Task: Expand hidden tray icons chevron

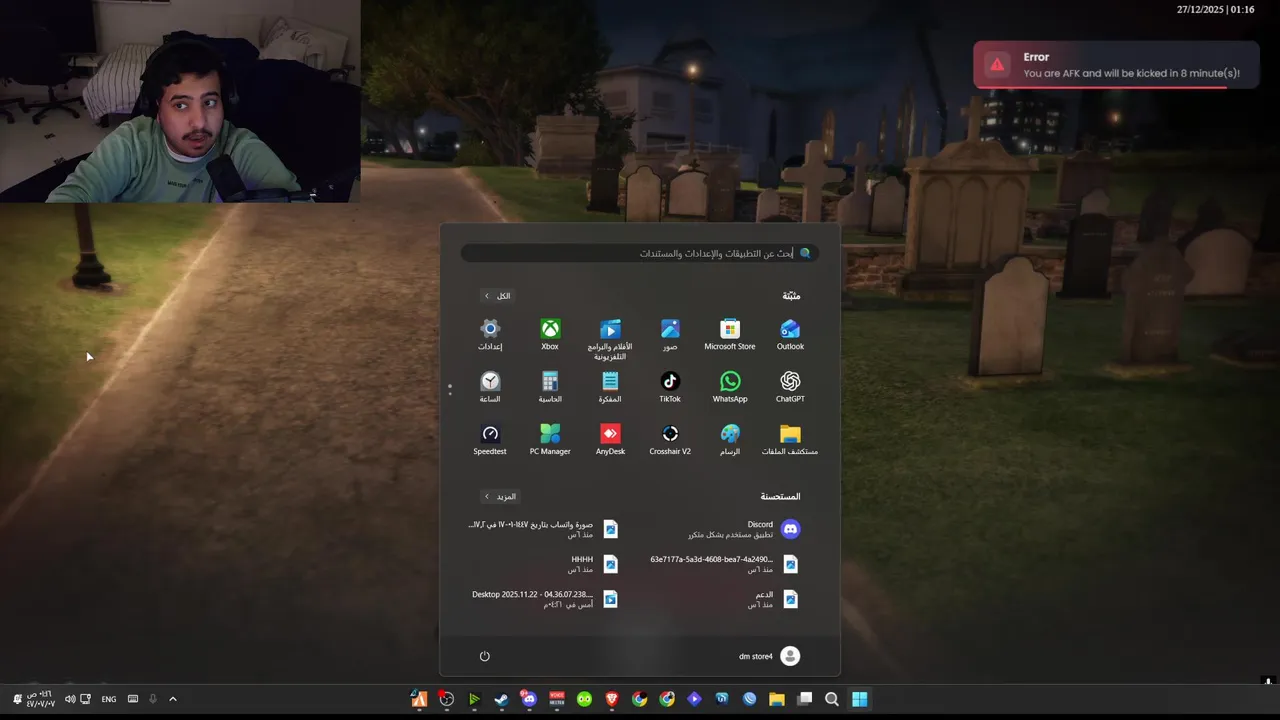Action: (x=172, y=699)
